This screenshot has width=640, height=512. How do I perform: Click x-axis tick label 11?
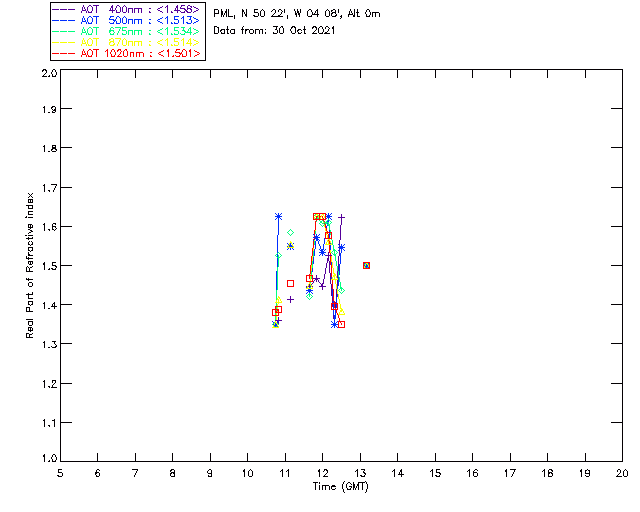pos(285,473)
